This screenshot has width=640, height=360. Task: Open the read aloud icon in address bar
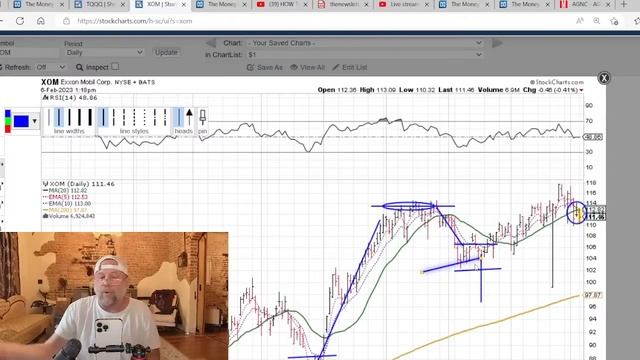coord(580,21)
